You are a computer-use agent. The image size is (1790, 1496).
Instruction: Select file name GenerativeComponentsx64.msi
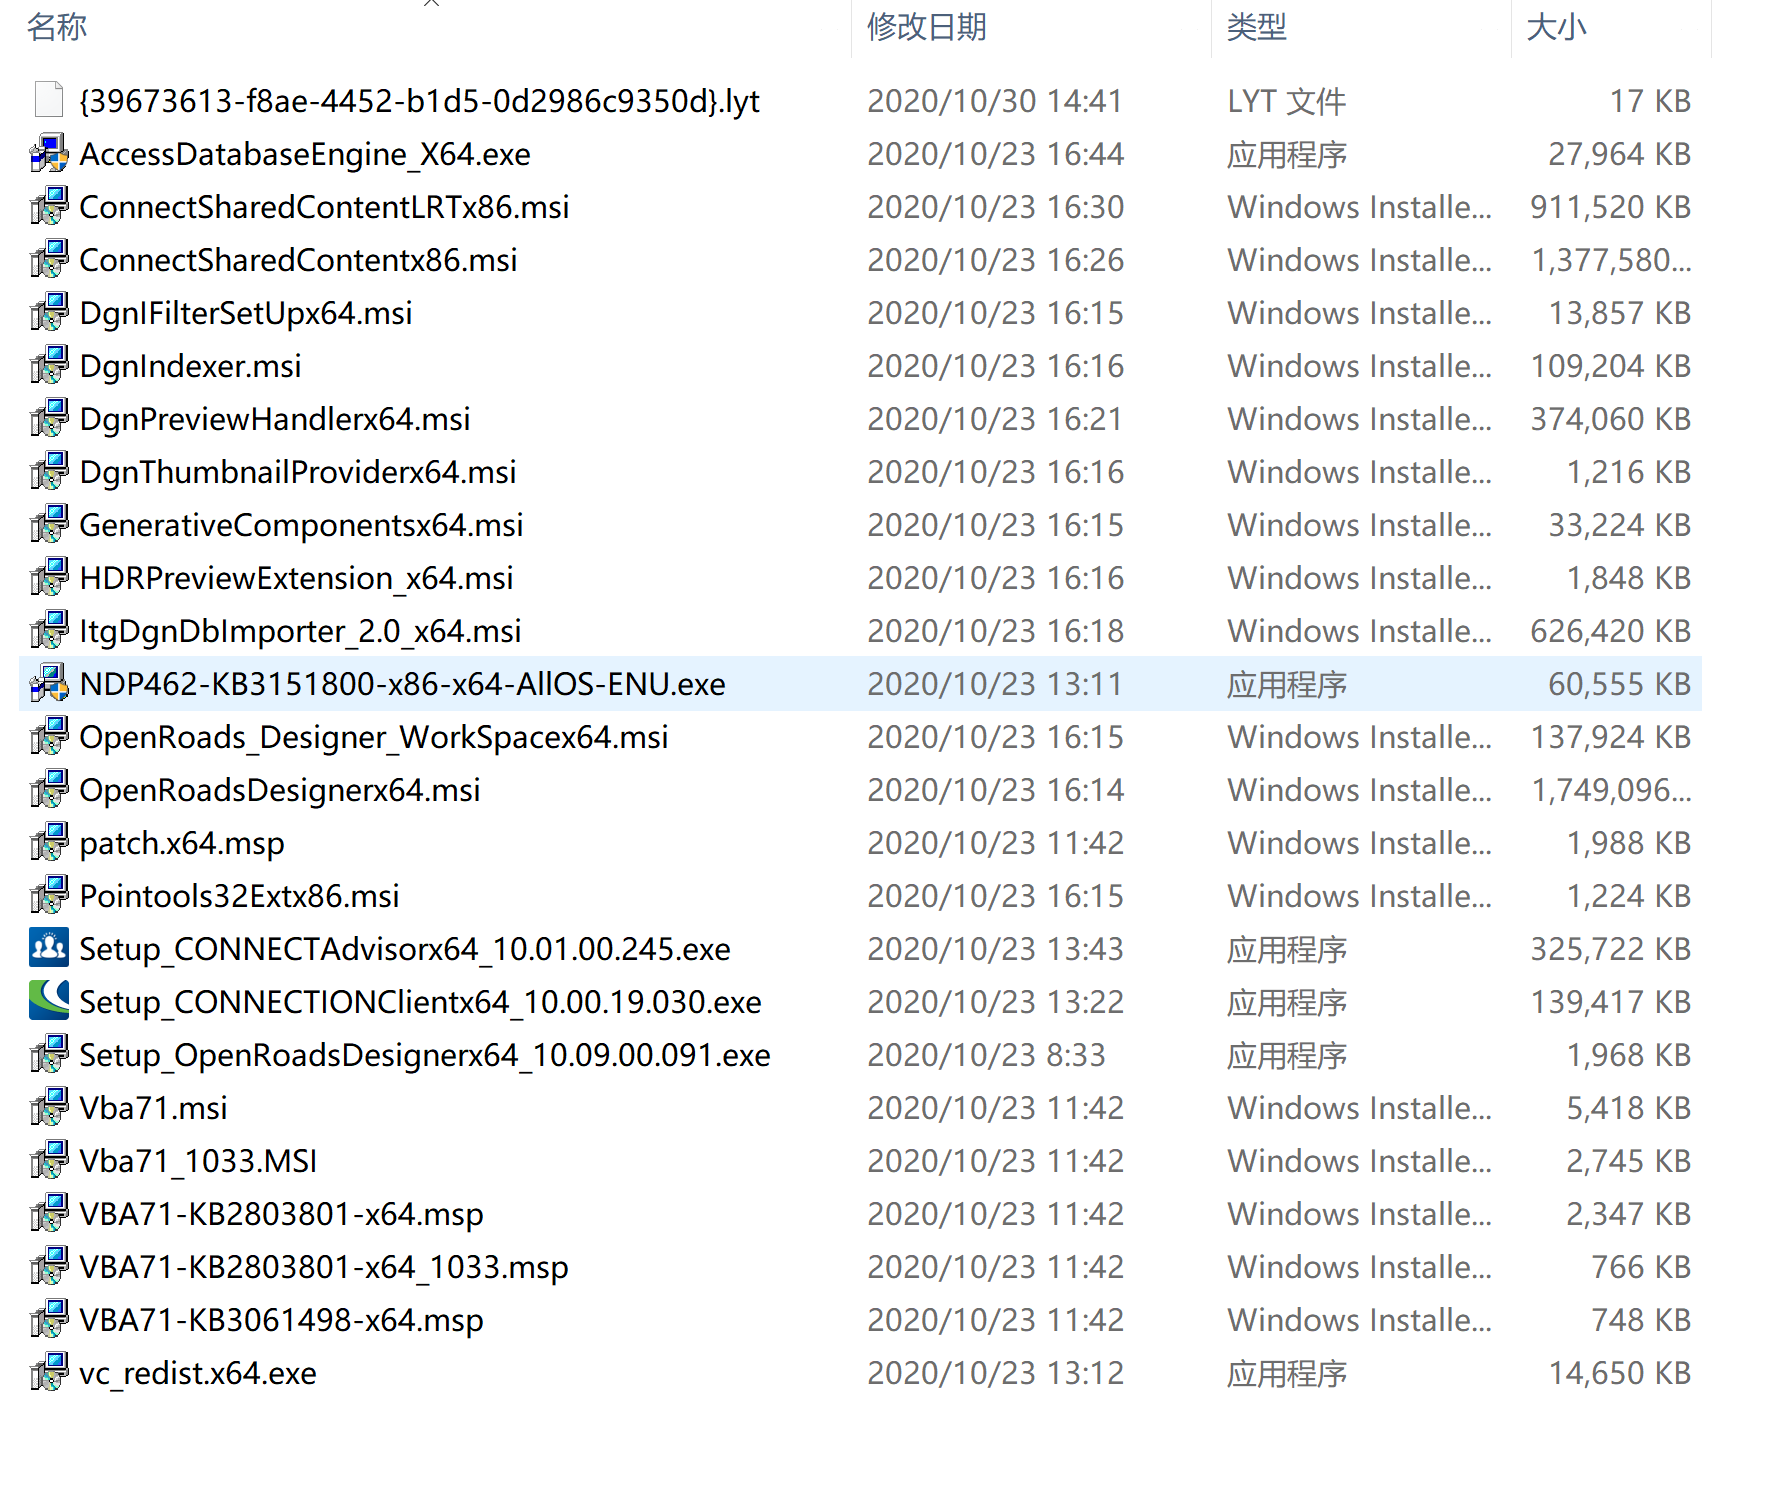point(301,525)
